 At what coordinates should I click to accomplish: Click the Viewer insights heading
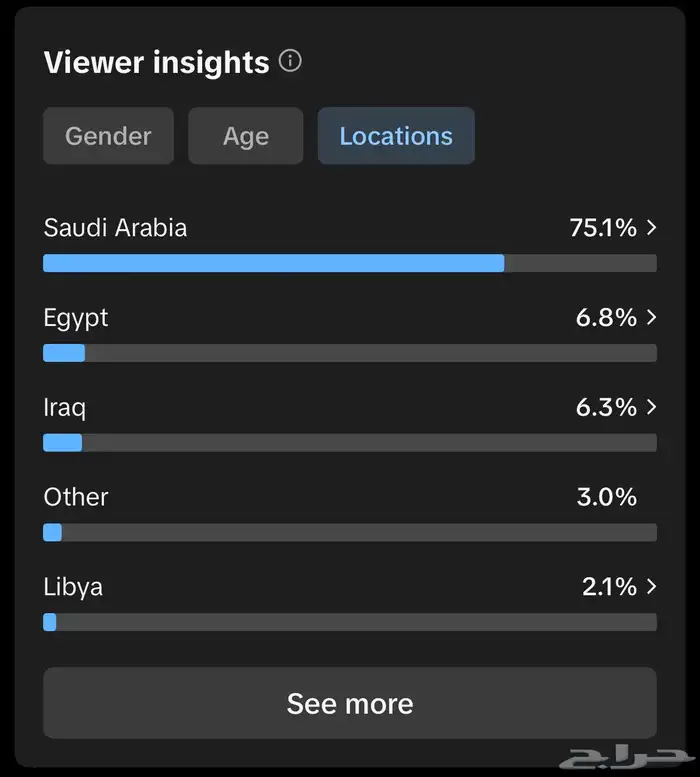tap(156, 63)
